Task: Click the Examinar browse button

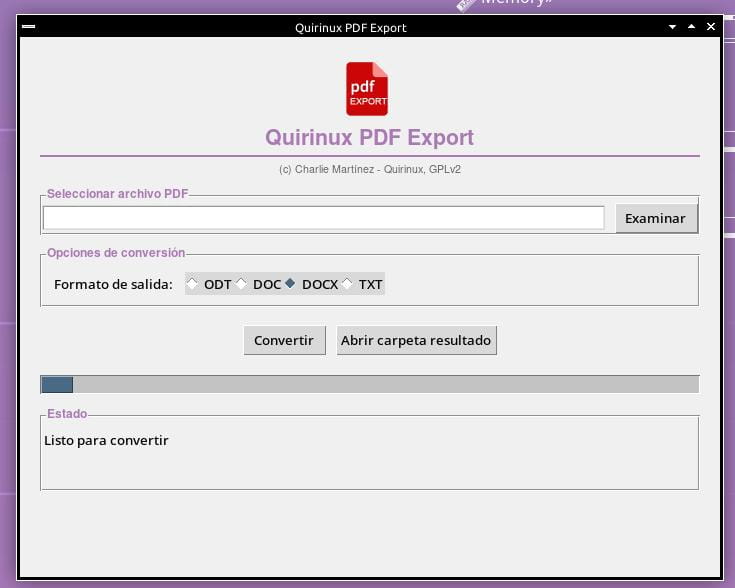Action: tap(656, 219)
